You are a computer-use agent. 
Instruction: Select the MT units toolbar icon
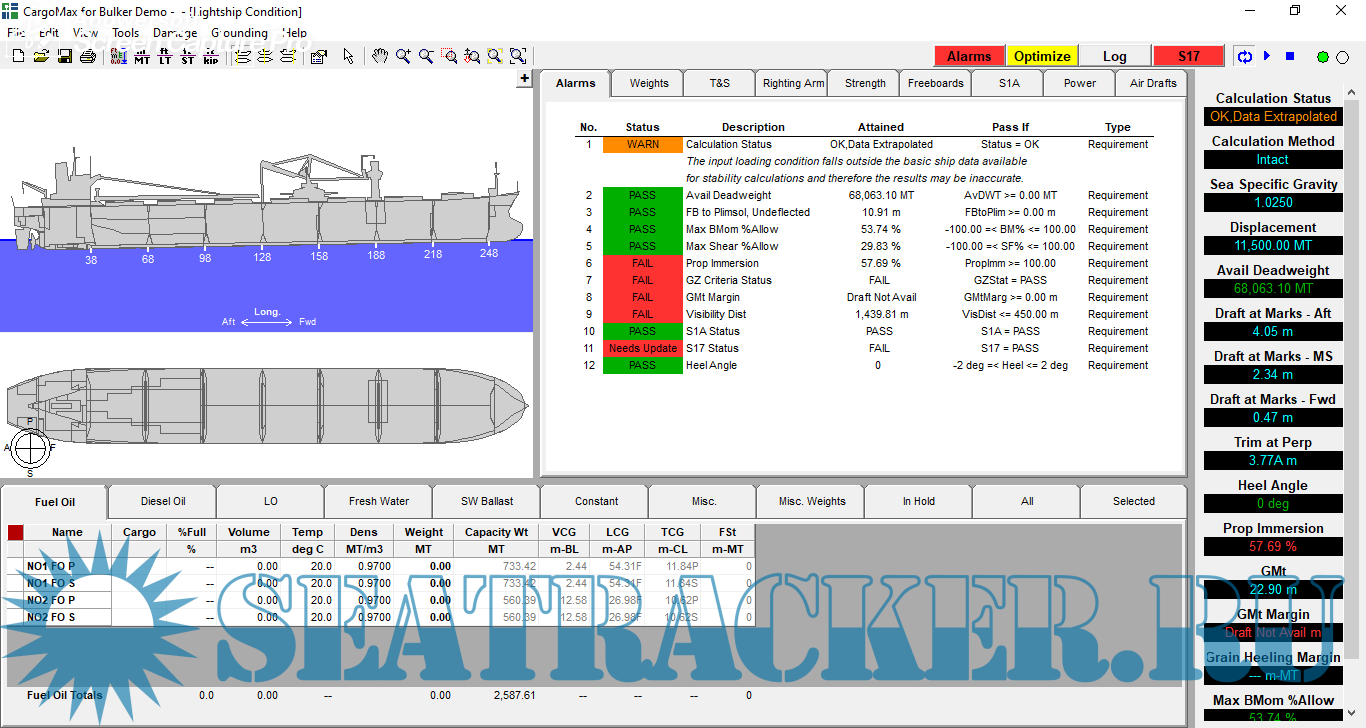142,57
